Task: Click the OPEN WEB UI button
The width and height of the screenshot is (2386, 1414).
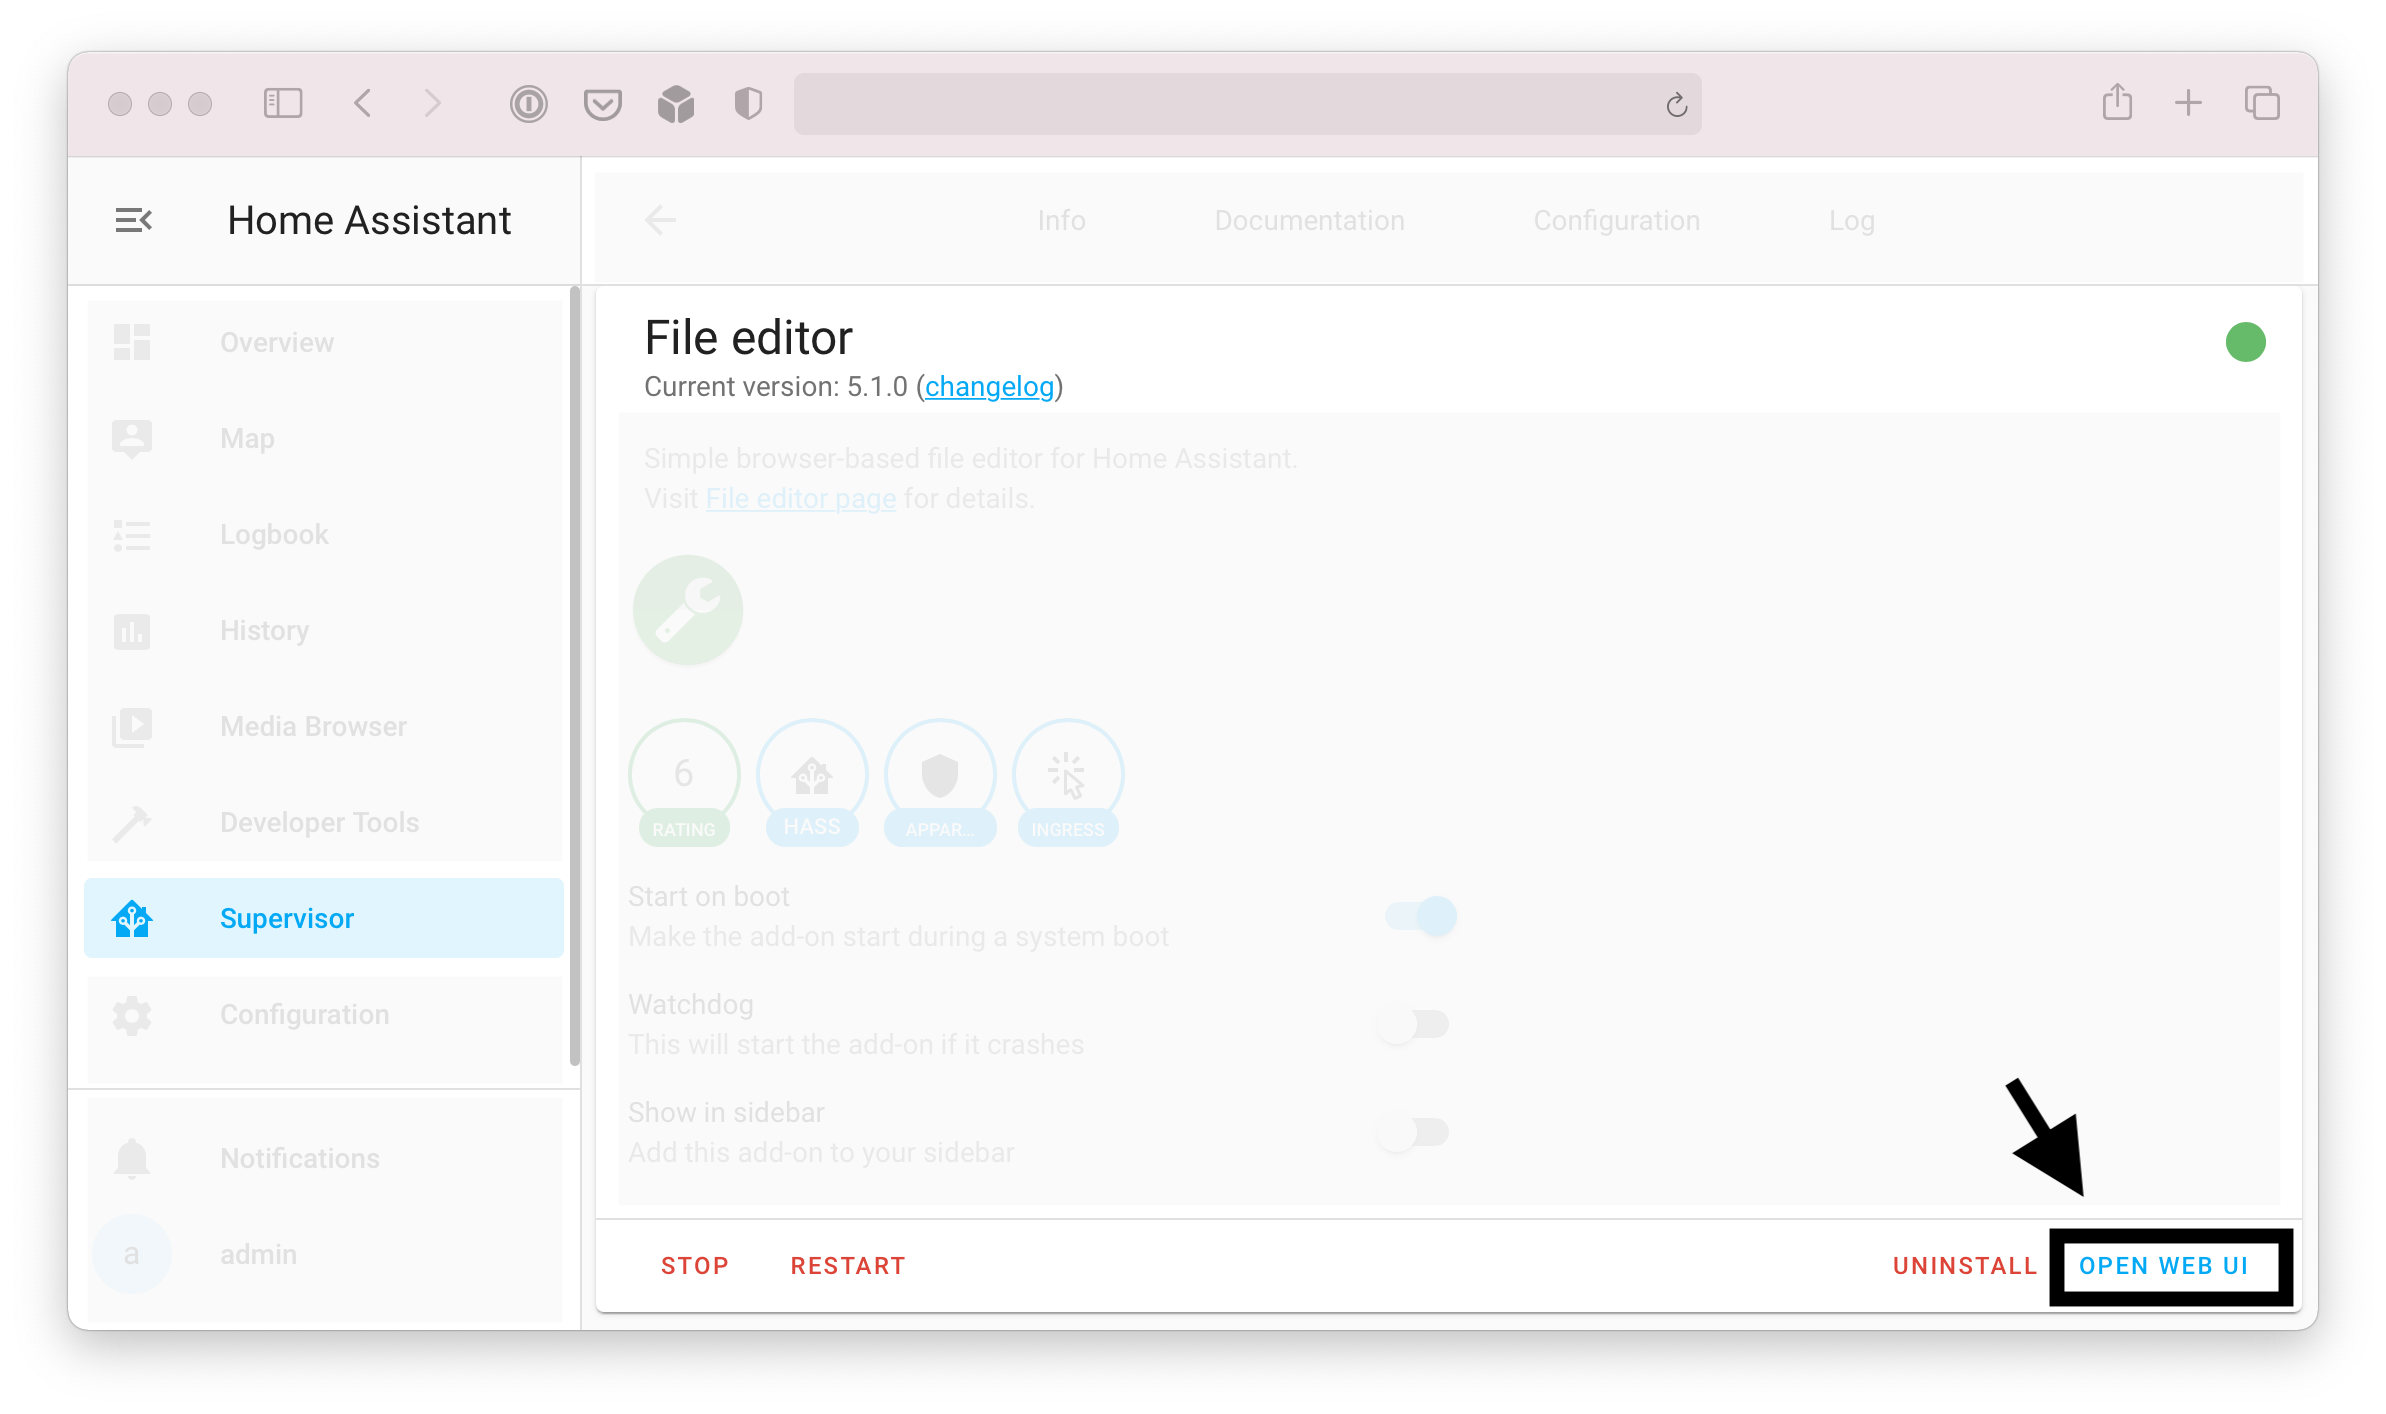Action: (2163, 1266)
